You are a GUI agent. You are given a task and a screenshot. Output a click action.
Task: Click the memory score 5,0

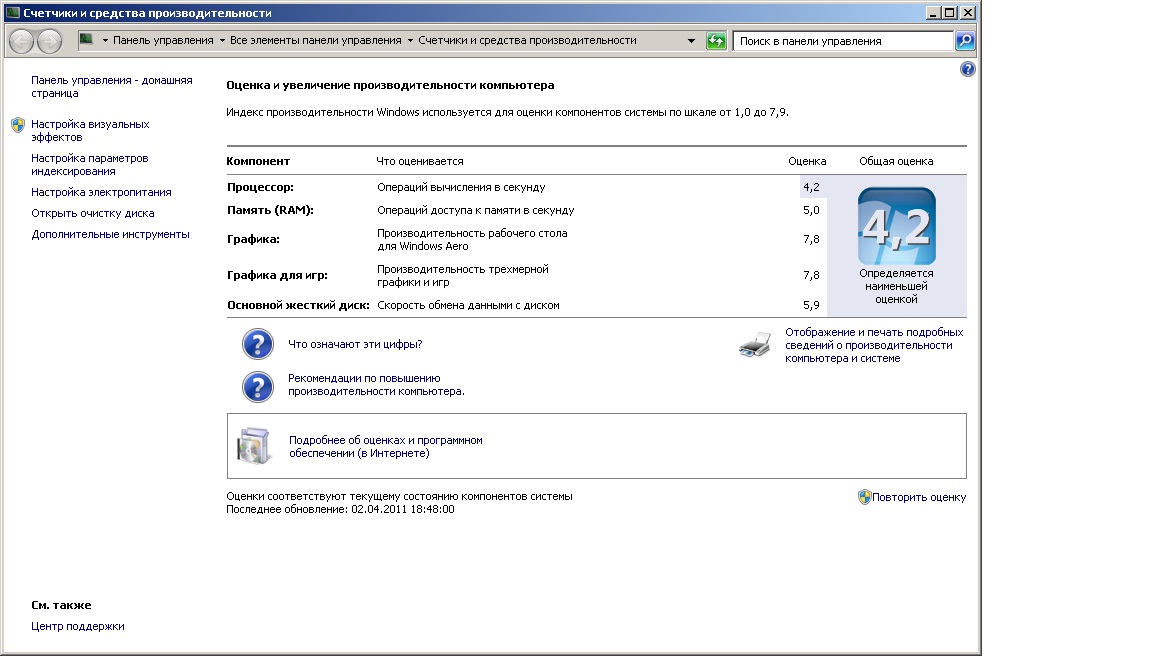[811, 210]
